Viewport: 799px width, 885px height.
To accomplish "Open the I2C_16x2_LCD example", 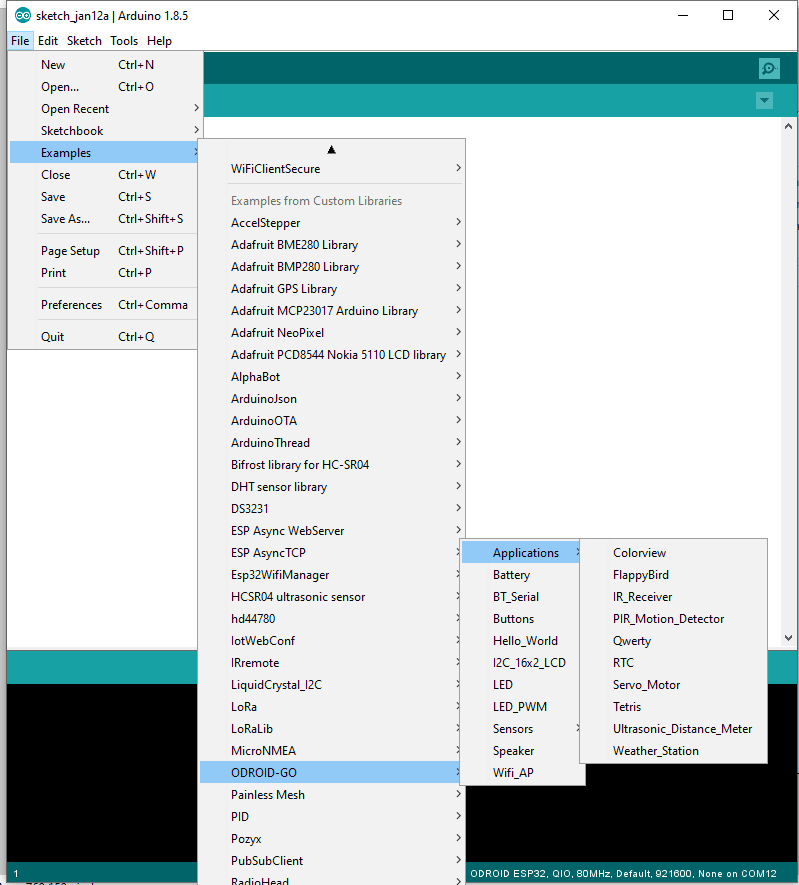I will pos(521,663).
